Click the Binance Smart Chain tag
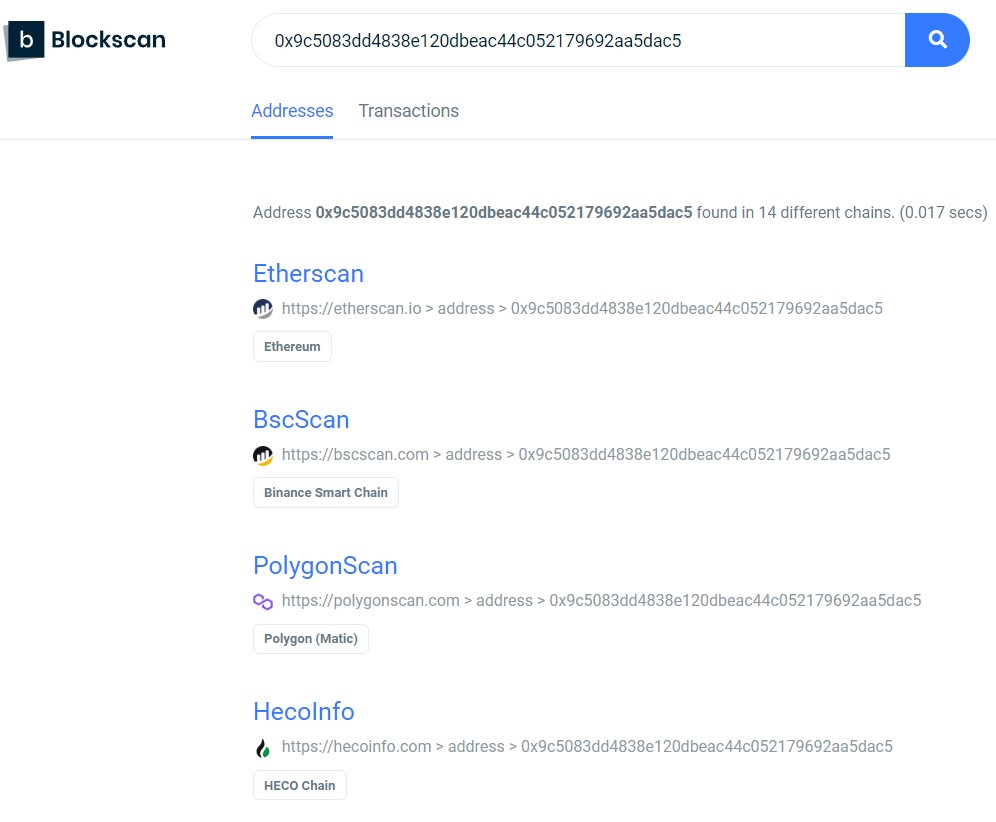996x822 pixels. click(326, 493)
